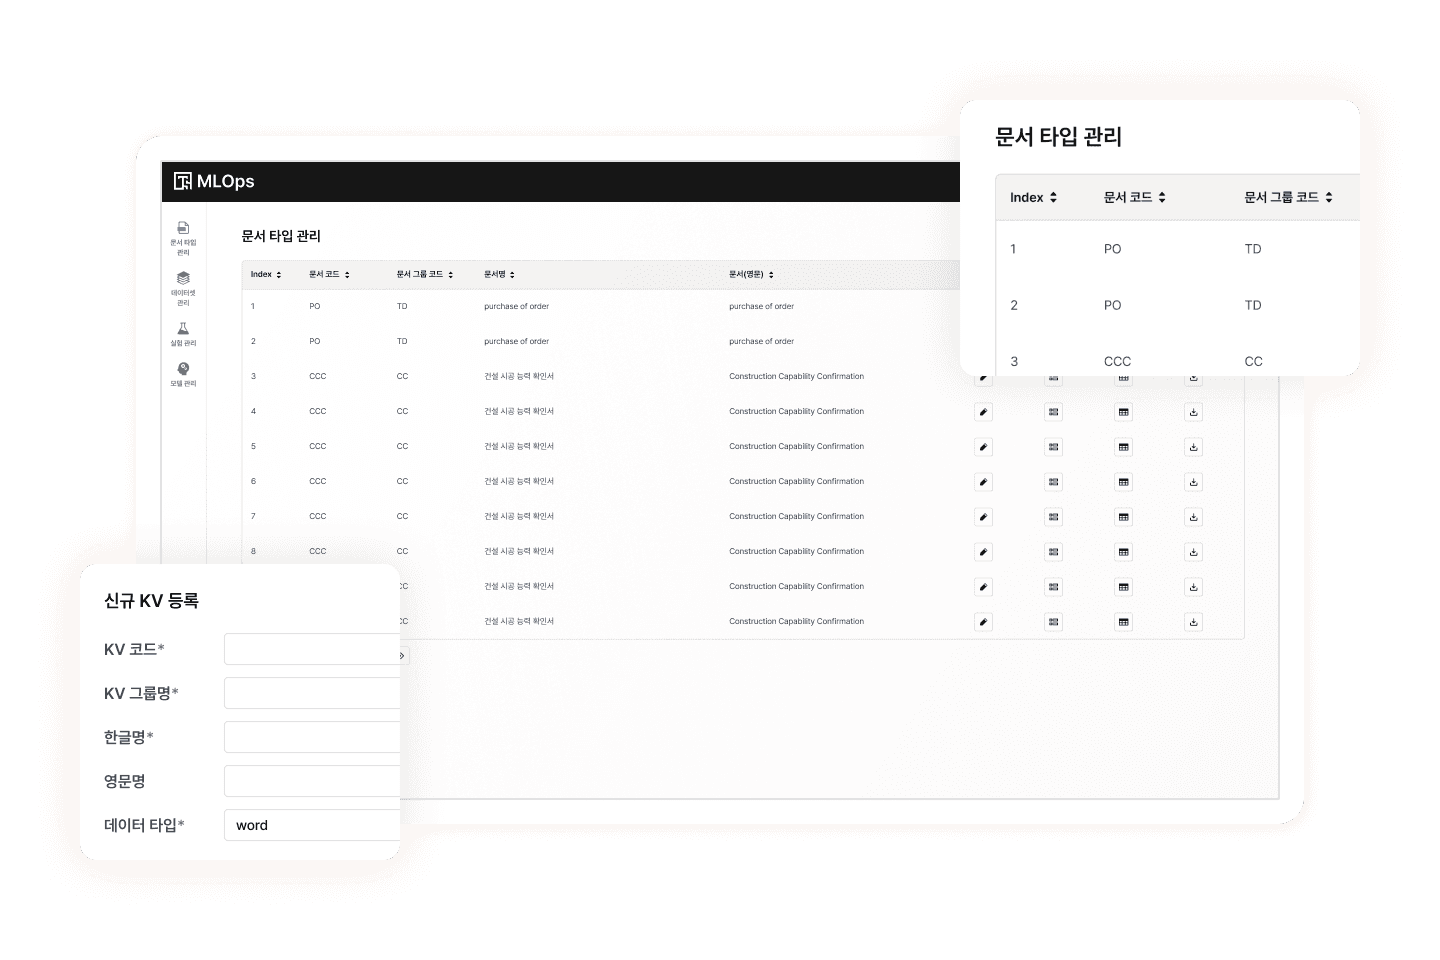Screen dimensions: 1440x960
Task: Select CCC cell in the zoomed card
Action: click(1117, 361)
